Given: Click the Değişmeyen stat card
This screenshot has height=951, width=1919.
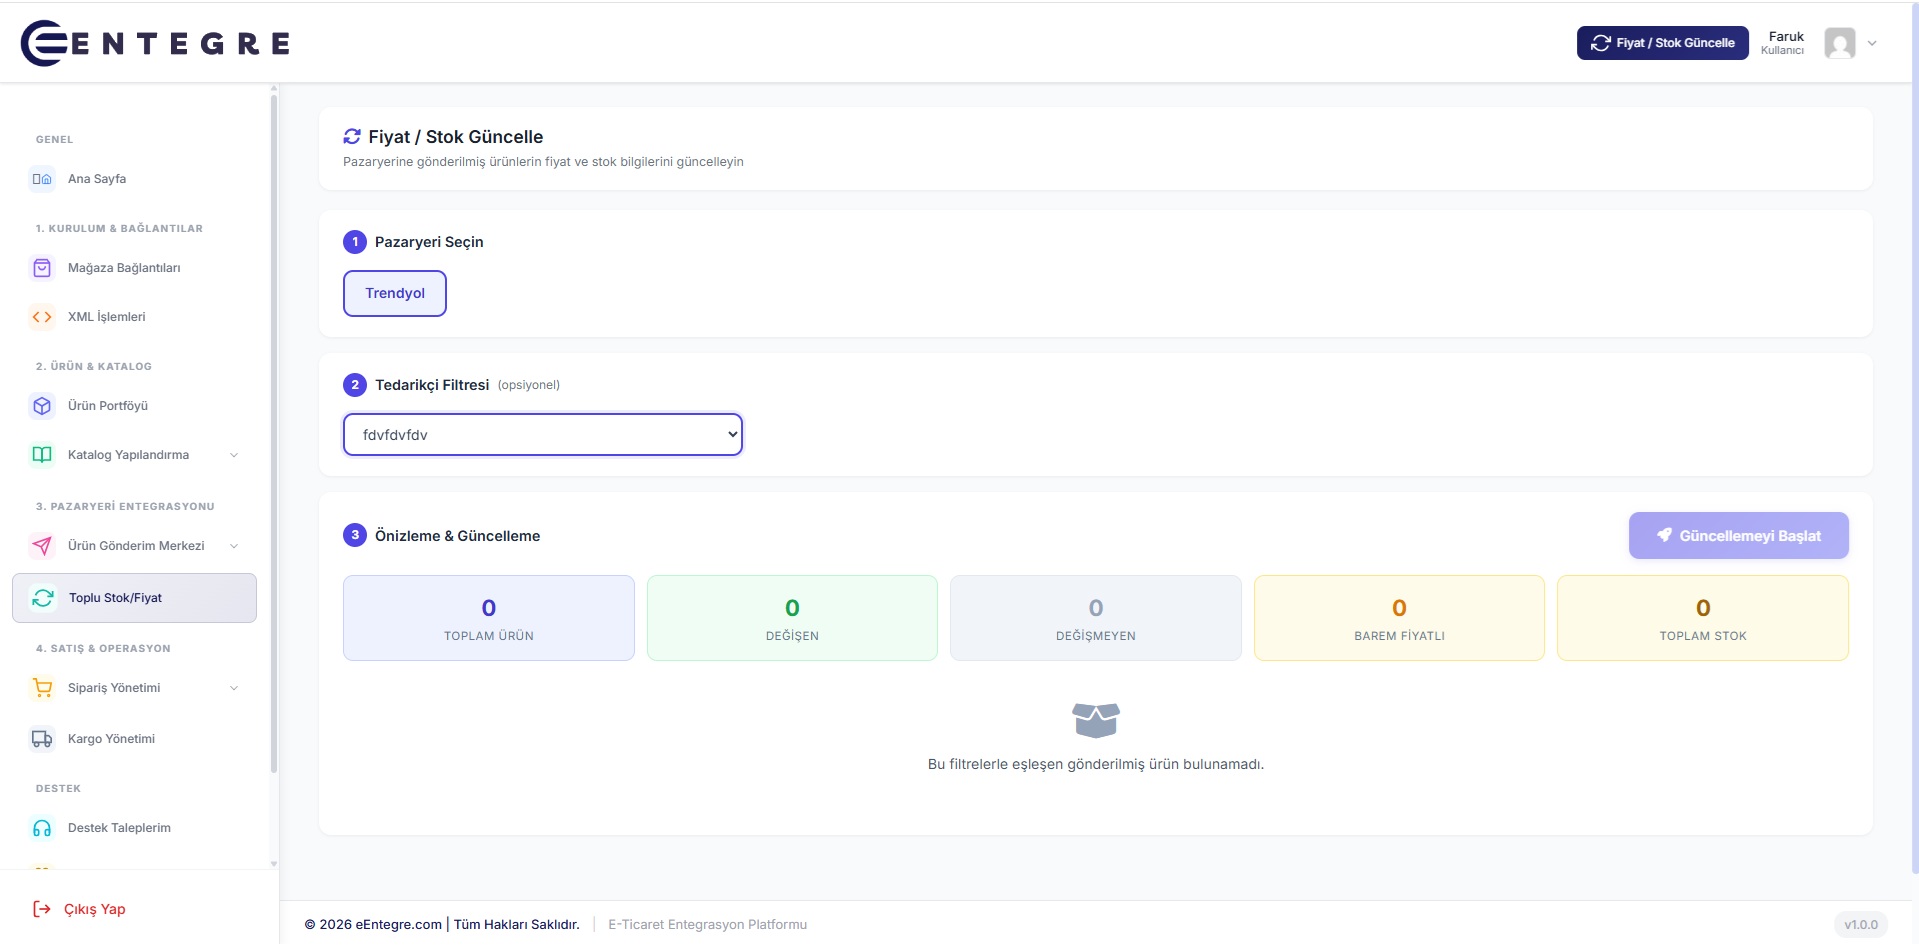Looking at the screenshot, I should [x=1096, y=618].
